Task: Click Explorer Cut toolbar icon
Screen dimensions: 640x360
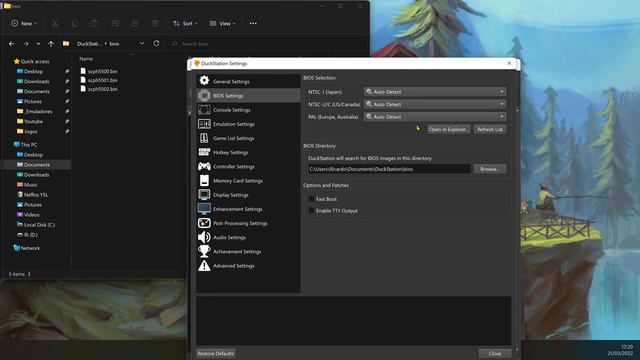Action: [x=55, y=24]
